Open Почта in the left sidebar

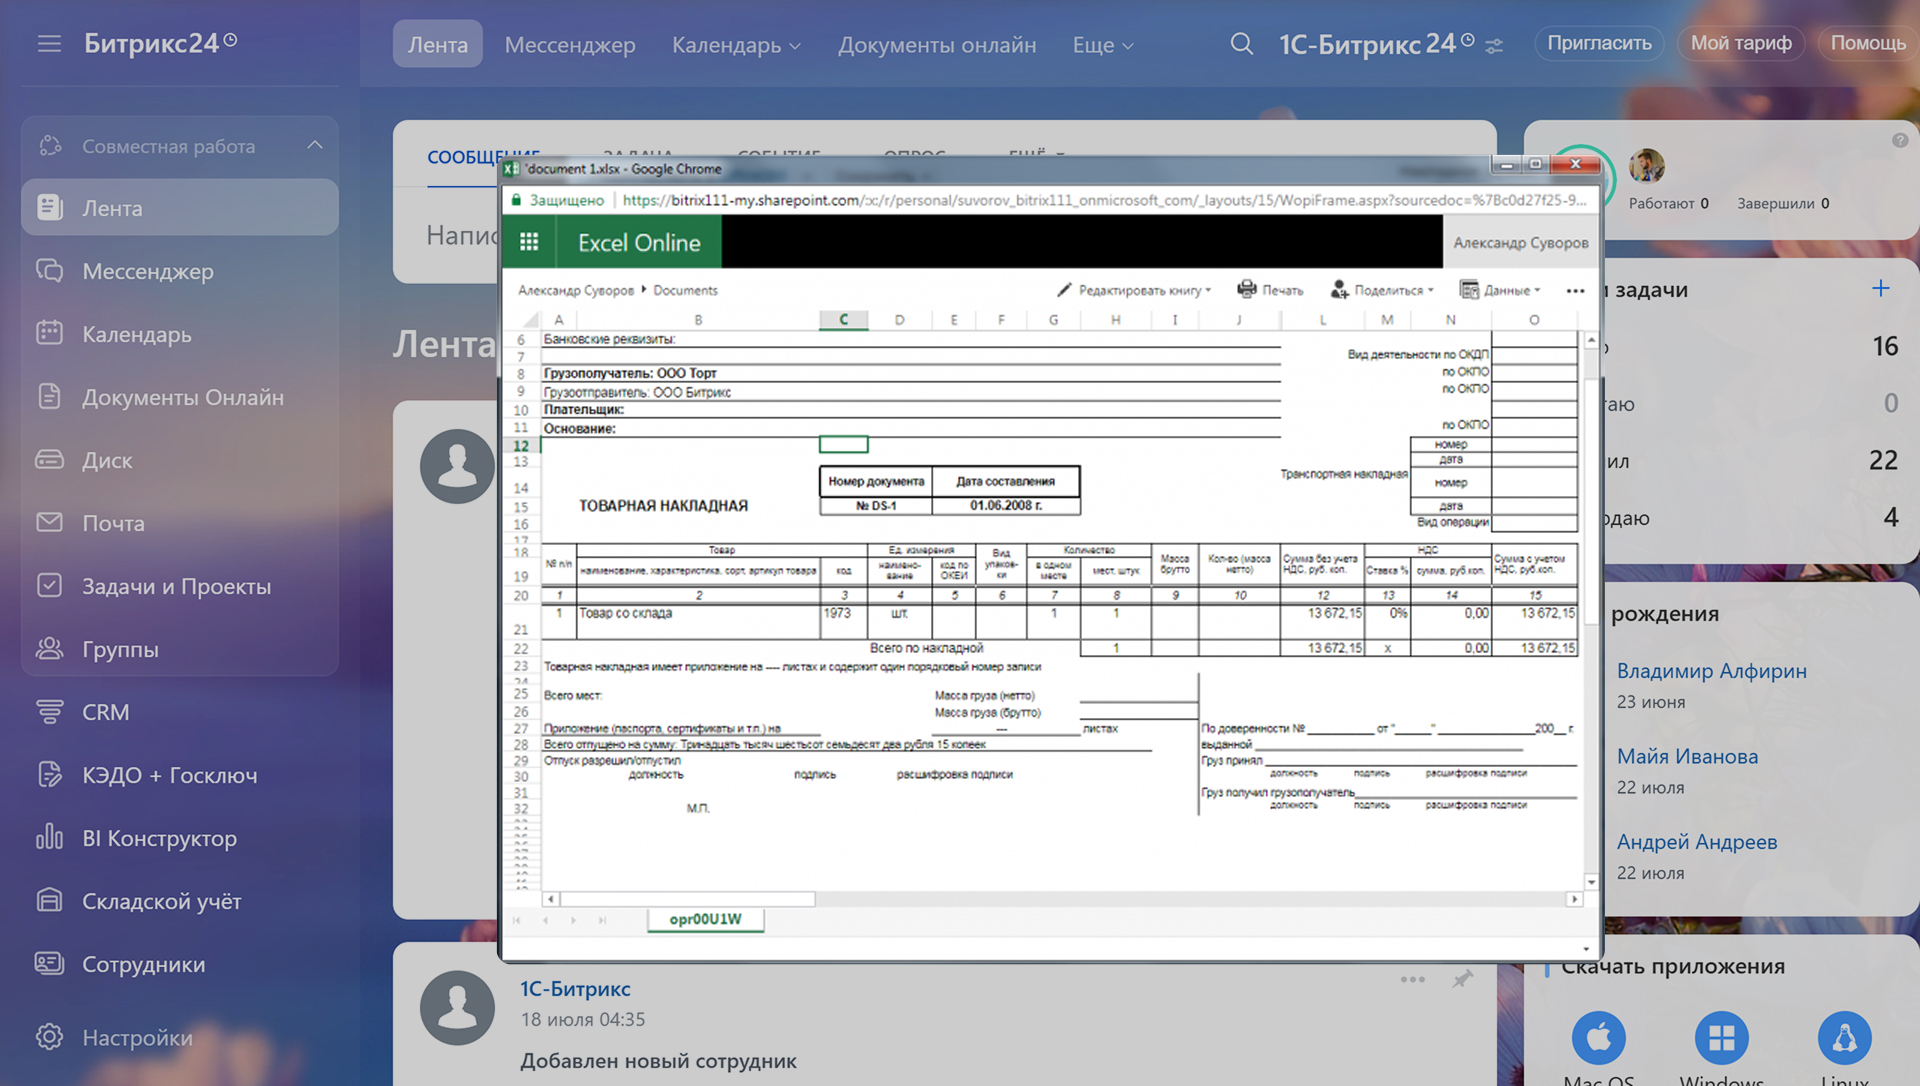coord(180,523)
